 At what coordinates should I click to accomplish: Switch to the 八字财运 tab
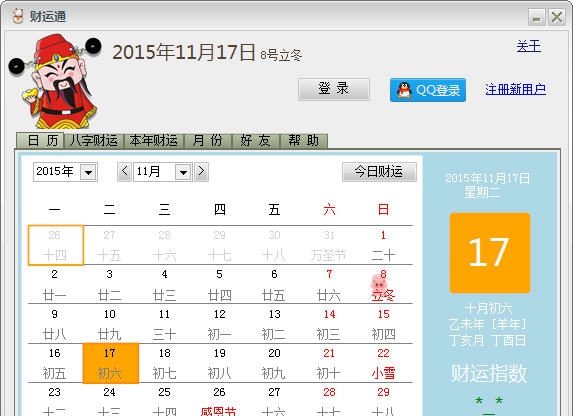click(94, 140)
